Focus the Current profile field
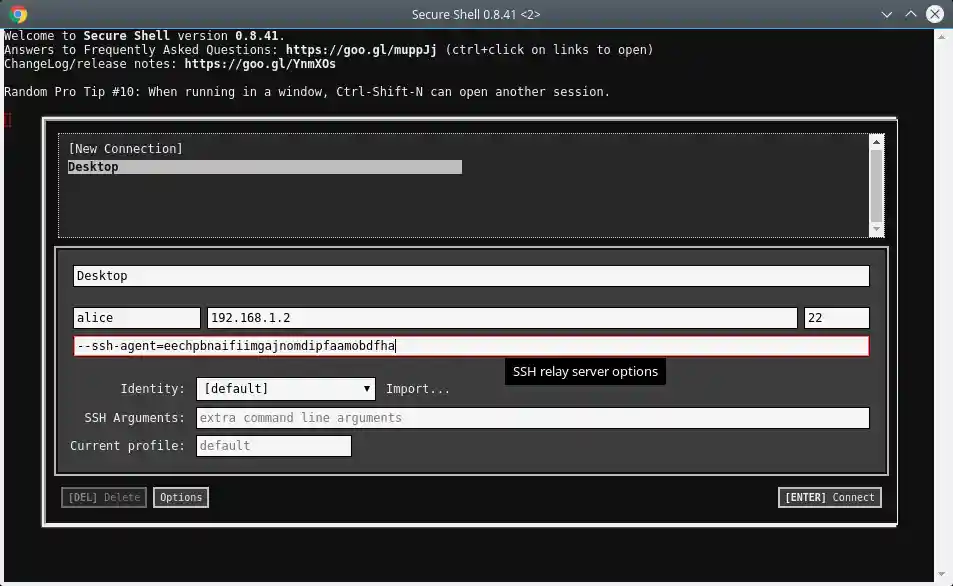The width and height of the screenshot is (953, 586). tap(274, 446)
